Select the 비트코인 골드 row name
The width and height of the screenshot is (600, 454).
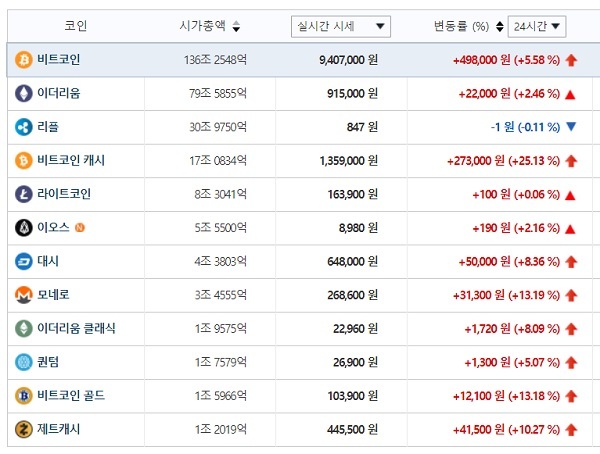70,395
